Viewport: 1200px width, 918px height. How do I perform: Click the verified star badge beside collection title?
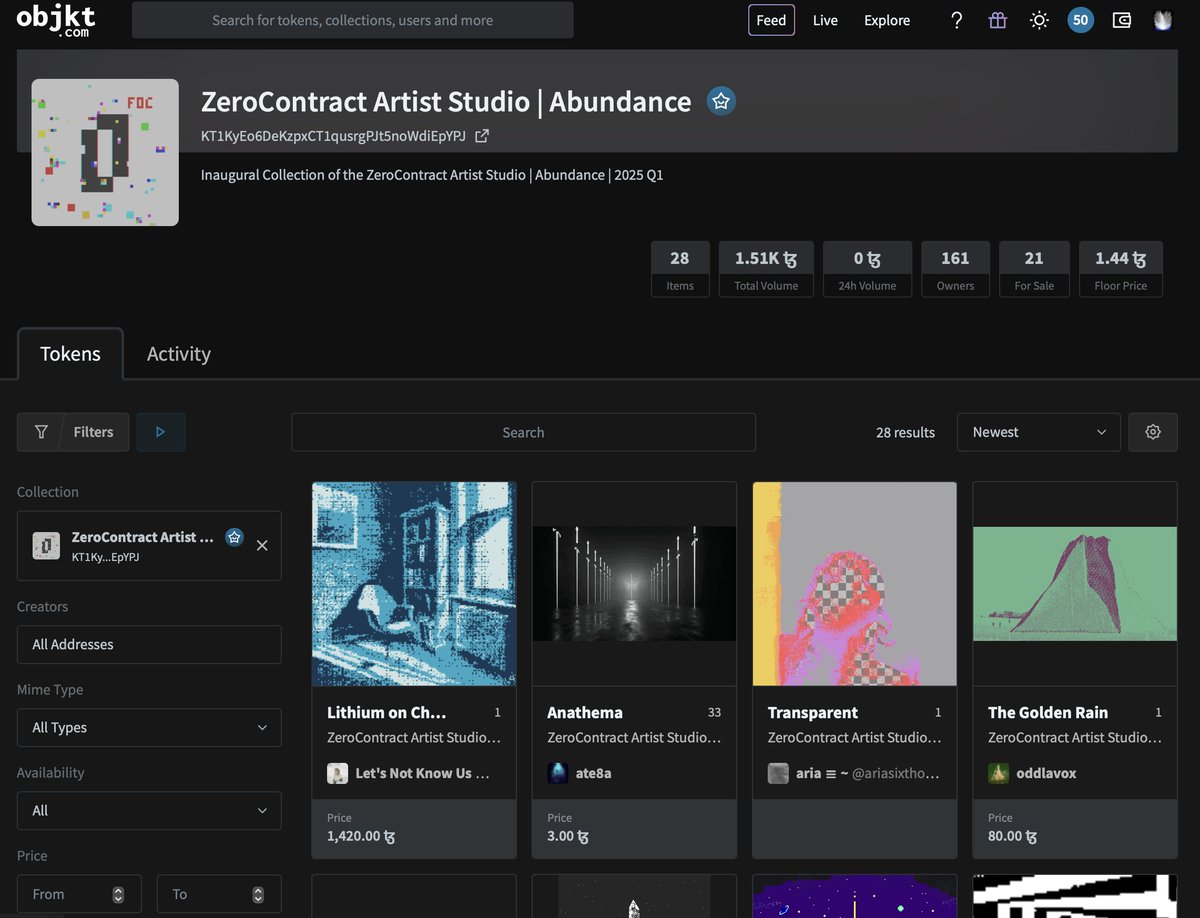[x=721, y=101]
